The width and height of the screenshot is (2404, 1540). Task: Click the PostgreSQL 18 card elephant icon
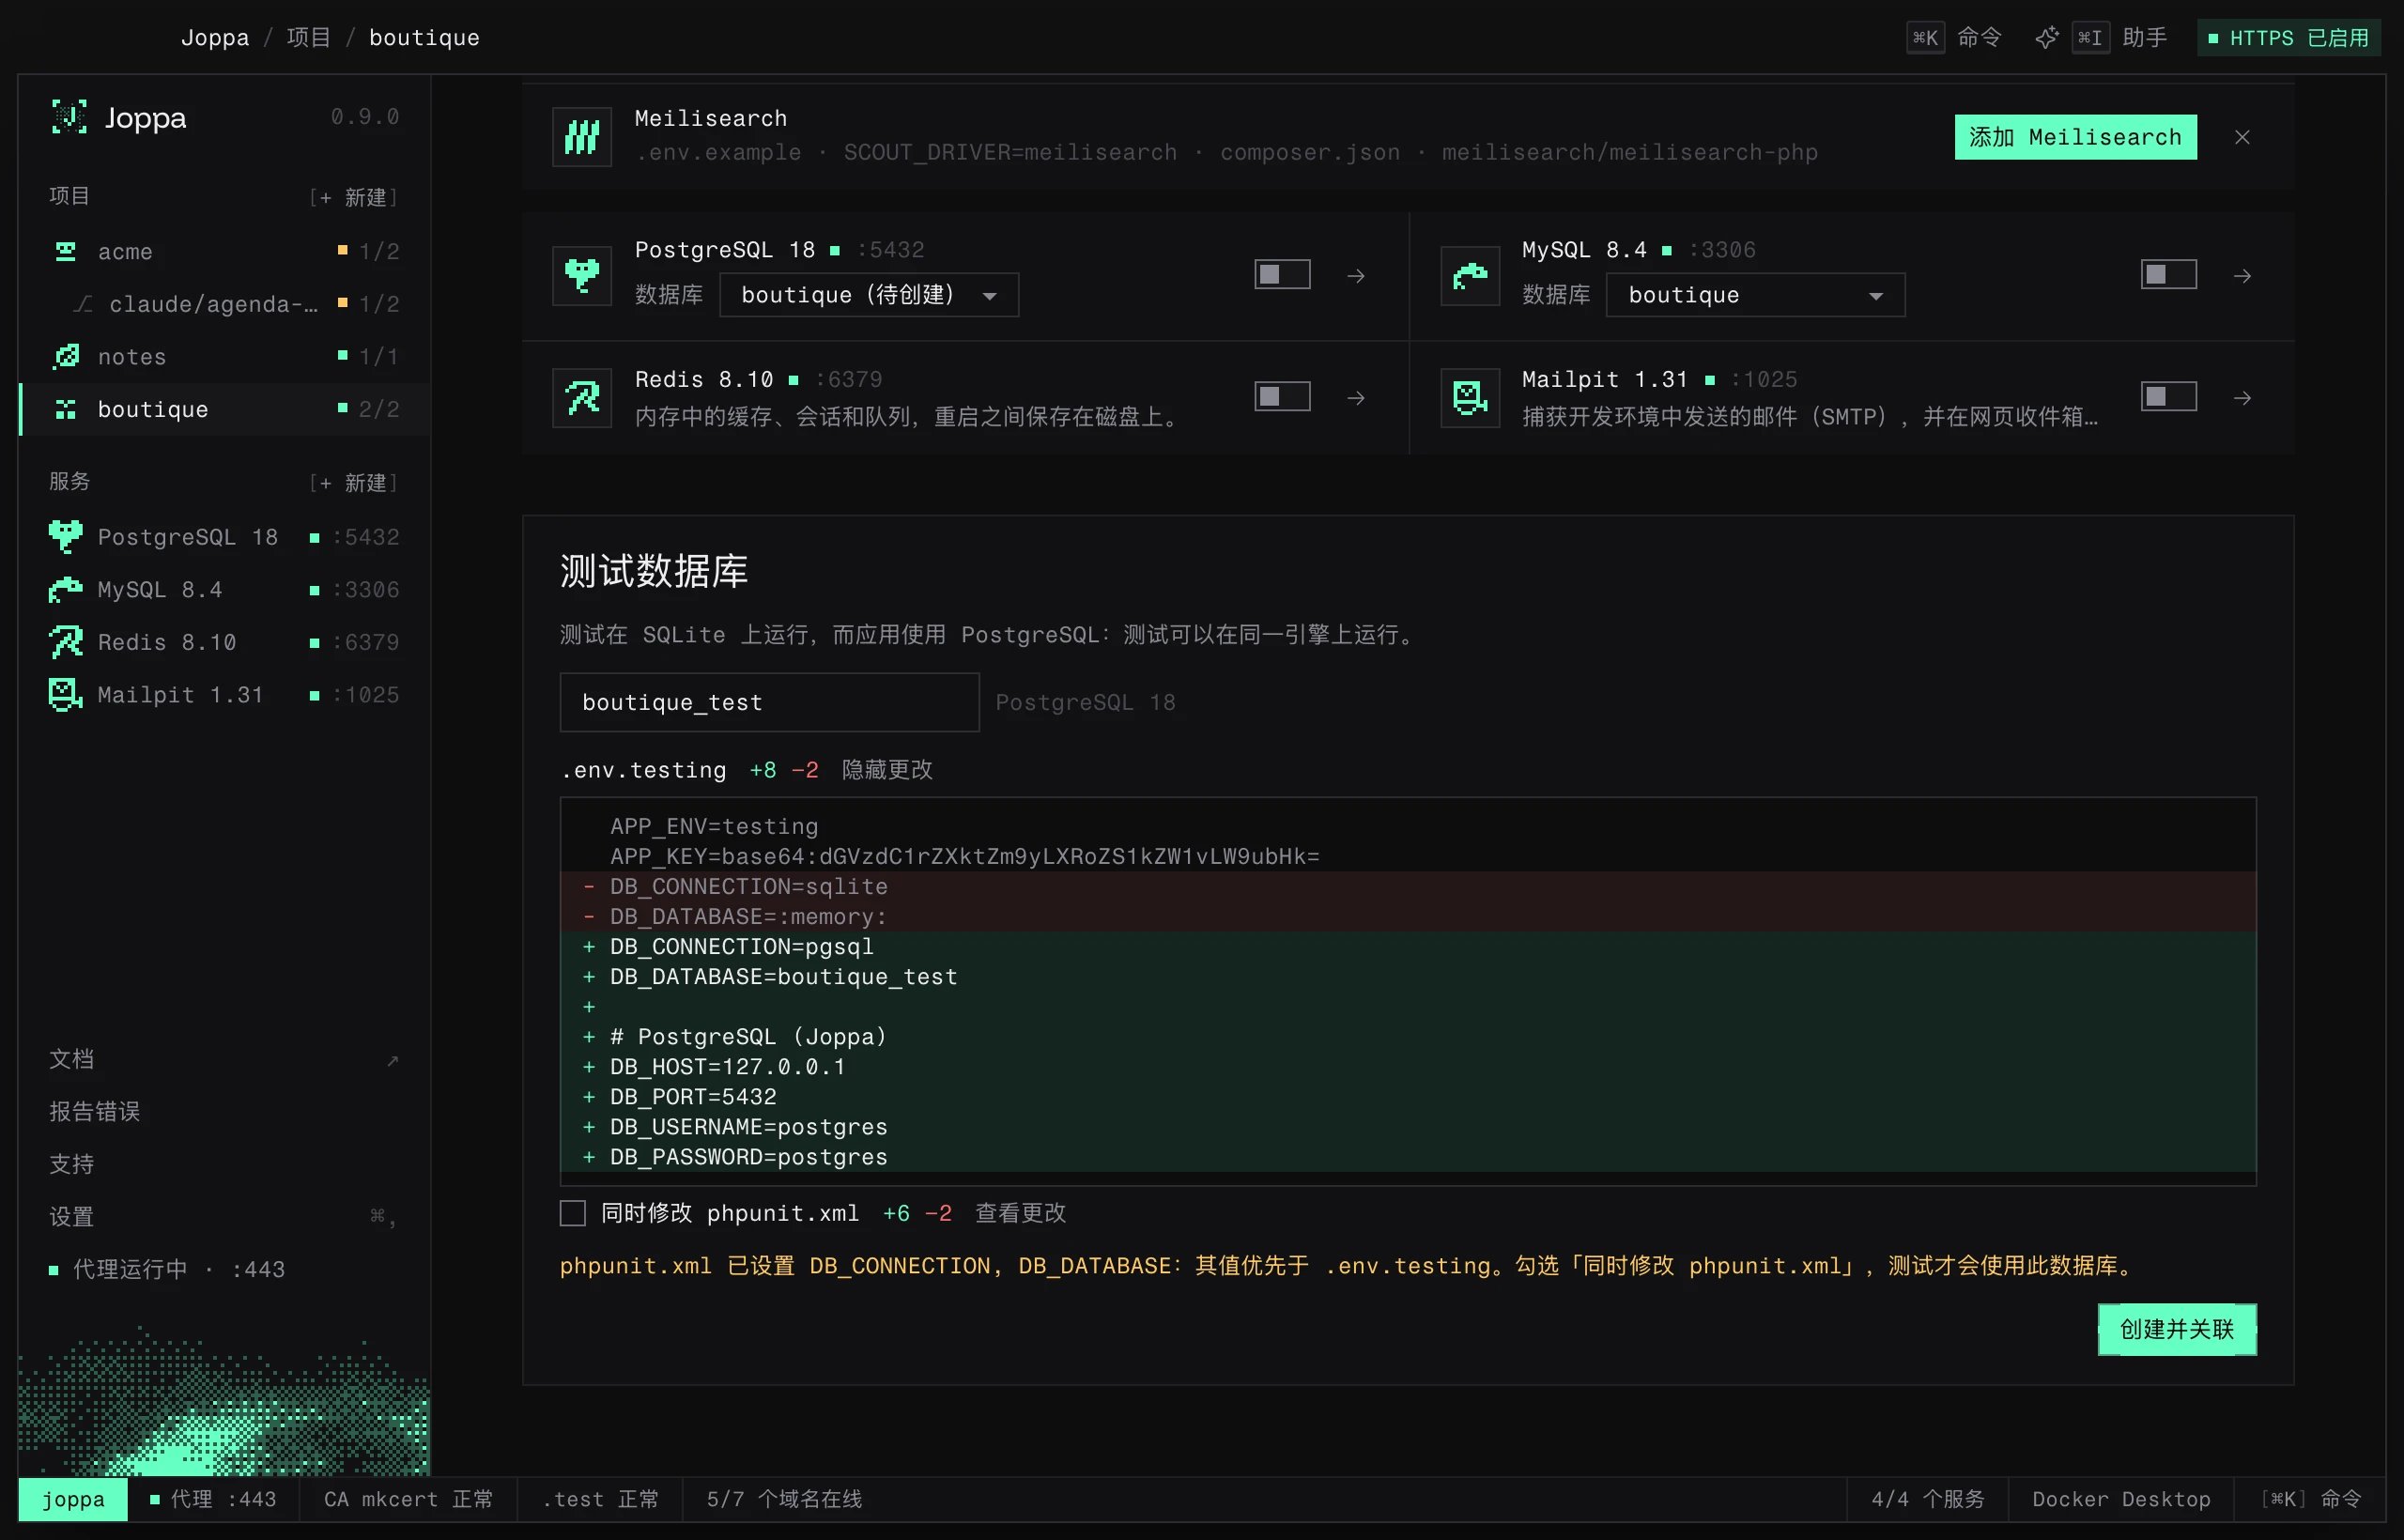582,275
